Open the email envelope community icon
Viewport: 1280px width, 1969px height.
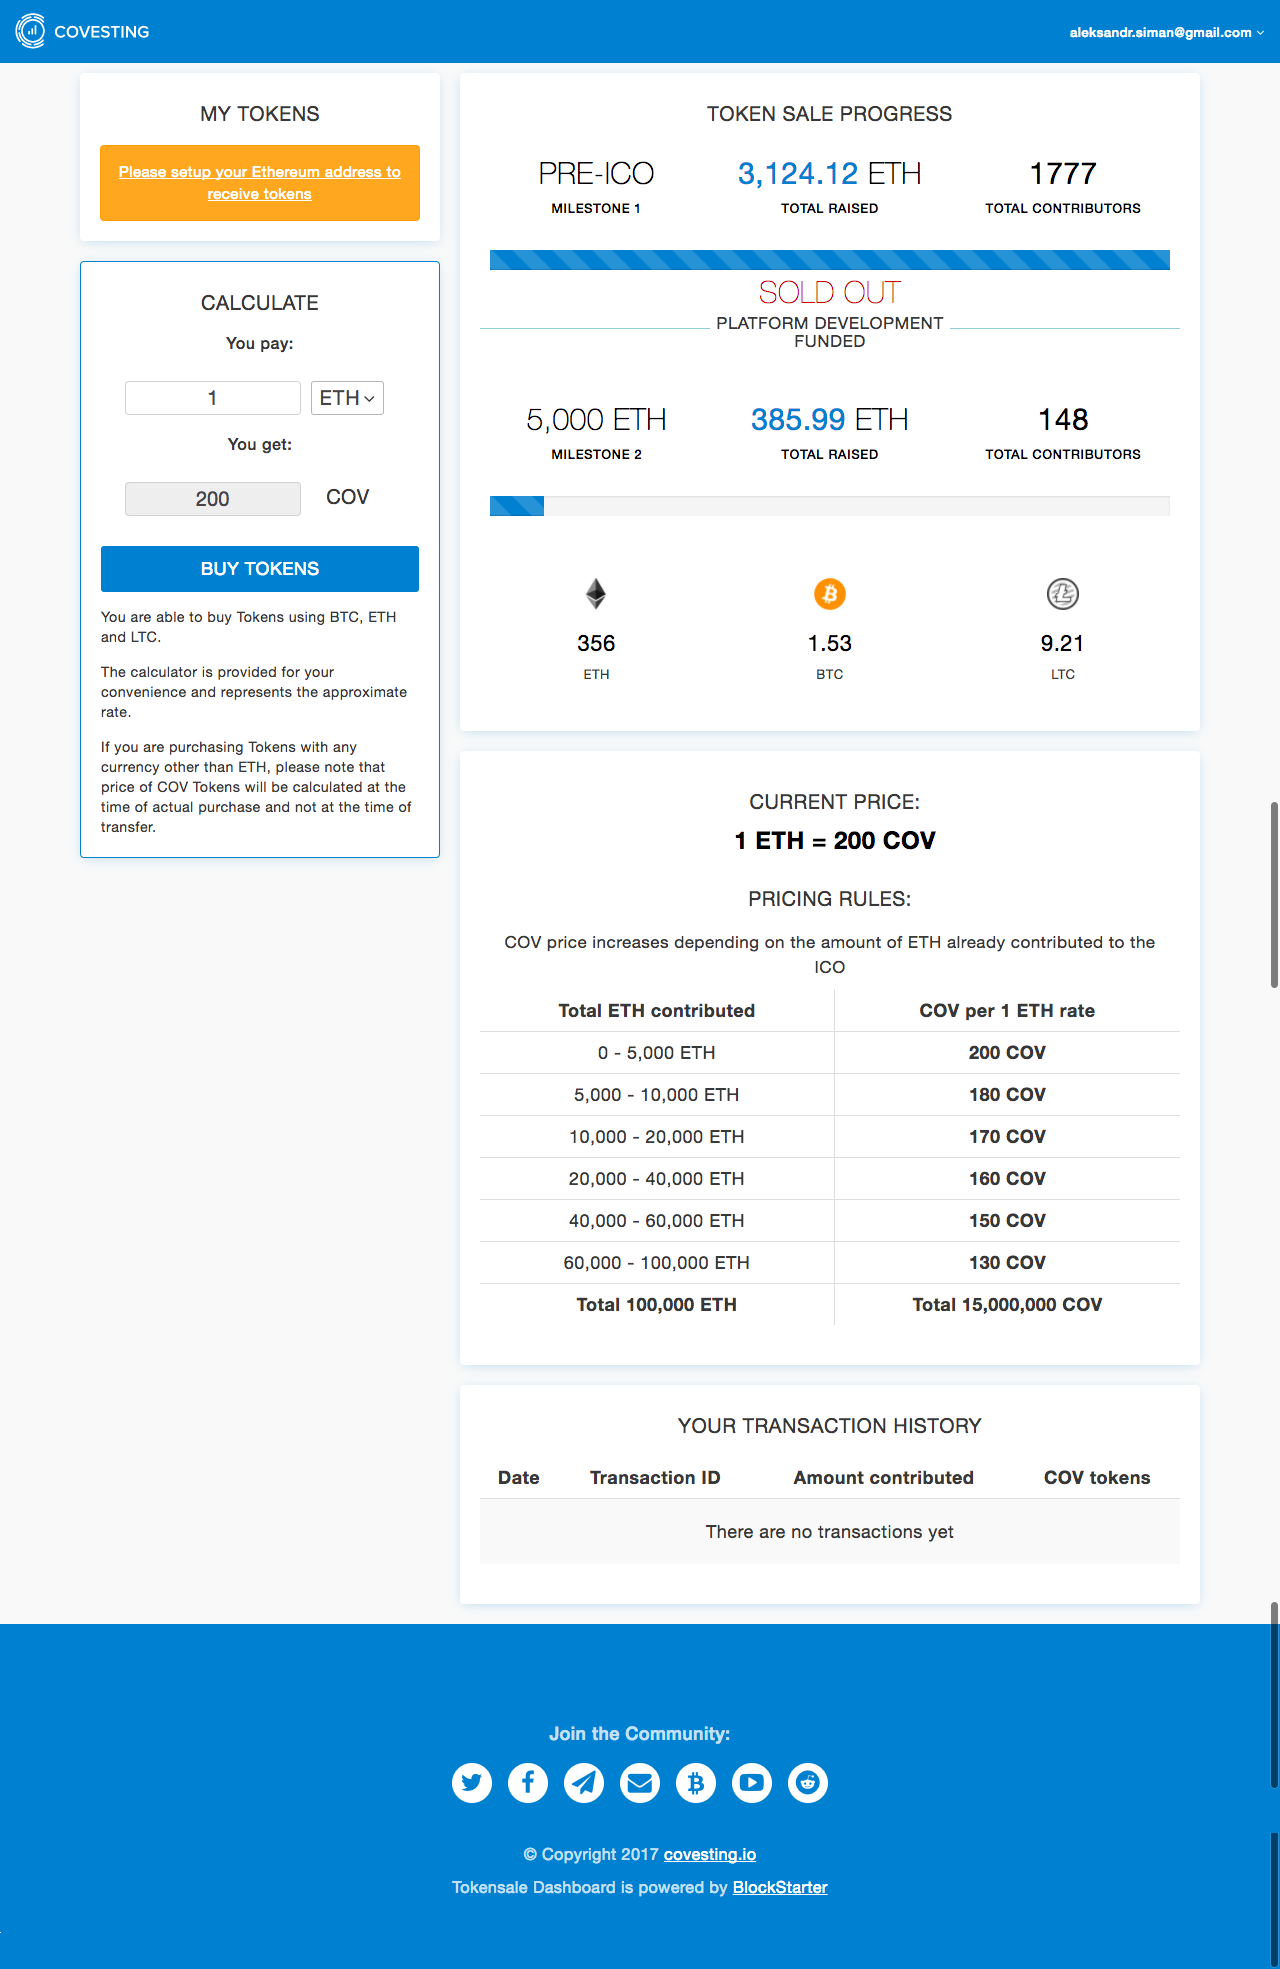click(640, 1782)
